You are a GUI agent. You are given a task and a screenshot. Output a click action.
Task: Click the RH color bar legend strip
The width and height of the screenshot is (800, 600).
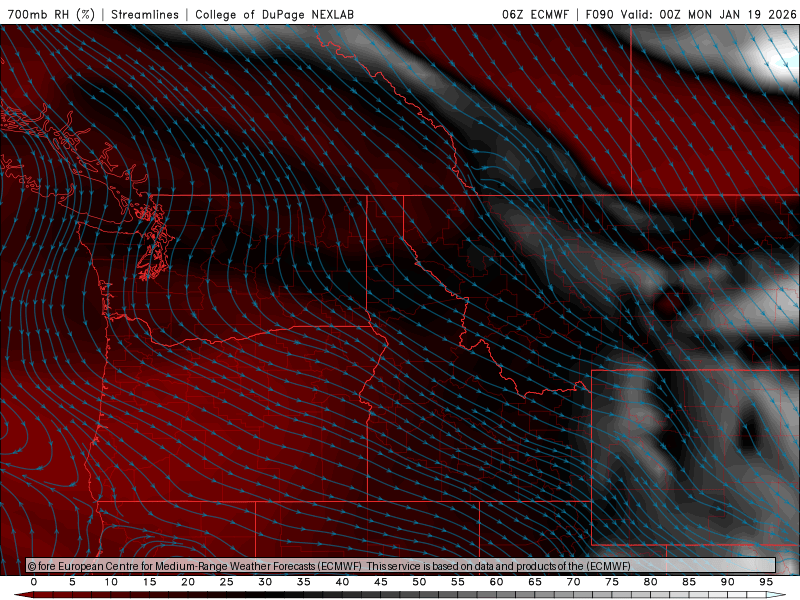pyautogui.click(x=400, y=595)
